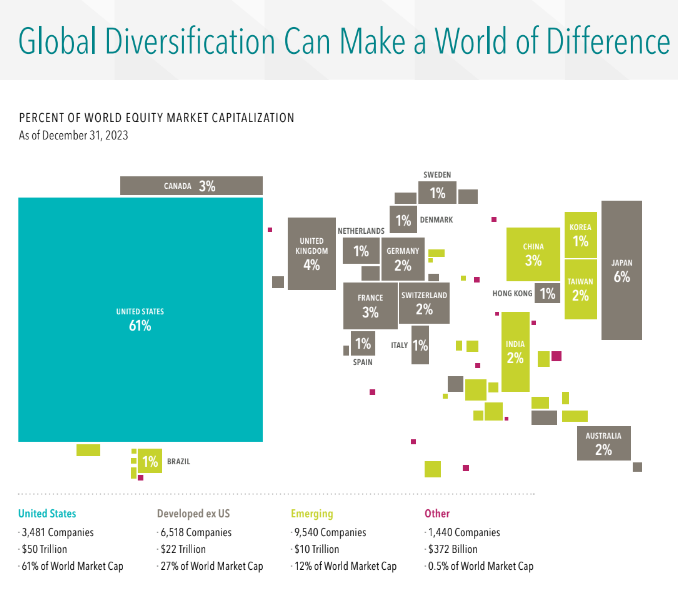Click '$372 Billion' text
678x613 pixels.
[x=453, y=549]
